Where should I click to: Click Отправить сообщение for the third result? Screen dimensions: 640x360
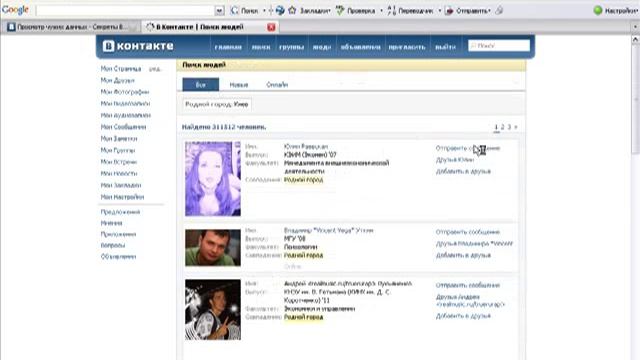[468, 285]
